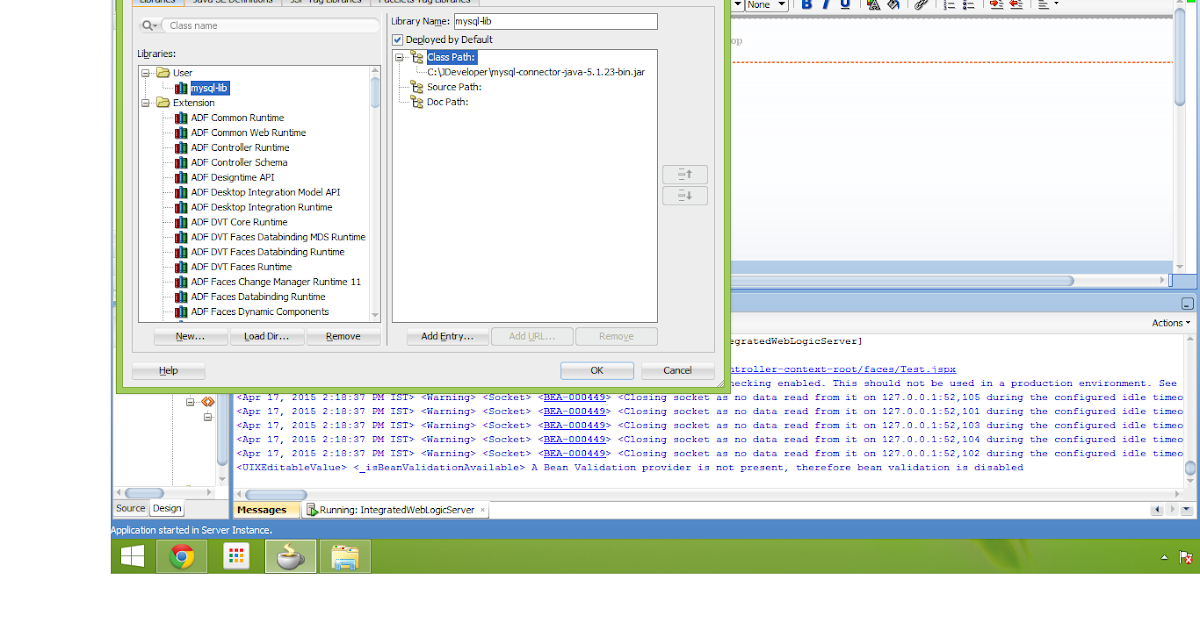The height and width of the screenshot is (630, 1200).
Task: Collapse the User libraries folder
Action: coord(146,73)
